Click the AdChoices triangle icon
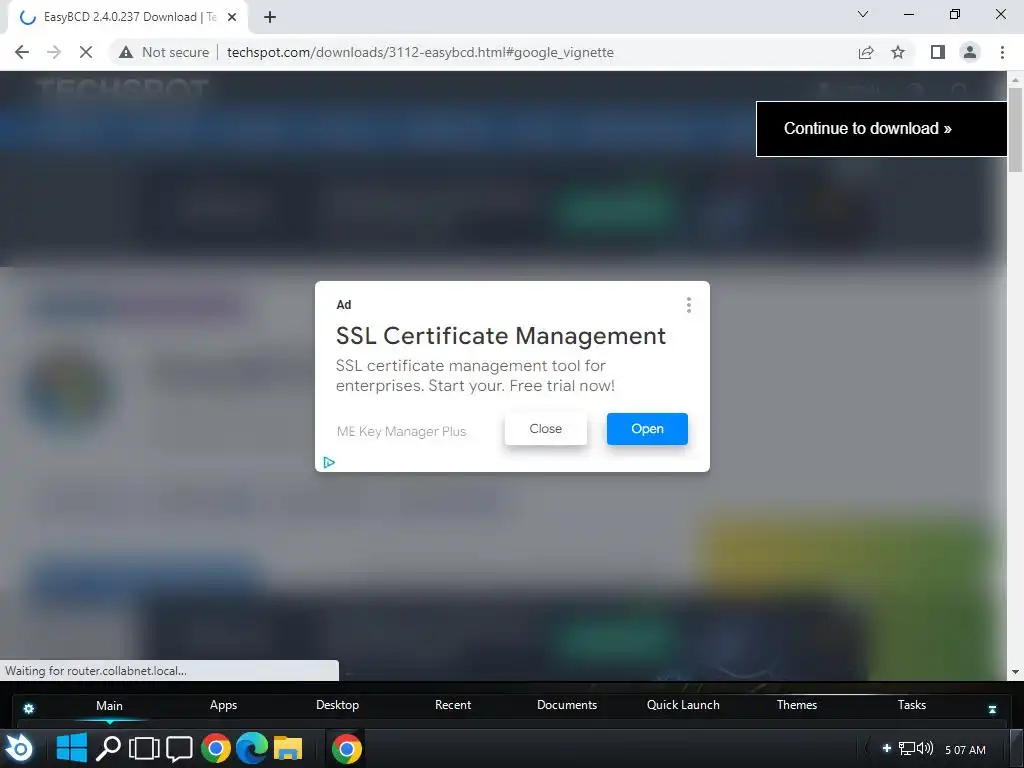This screenshot has height=768, width=1024. click(329, 462)
